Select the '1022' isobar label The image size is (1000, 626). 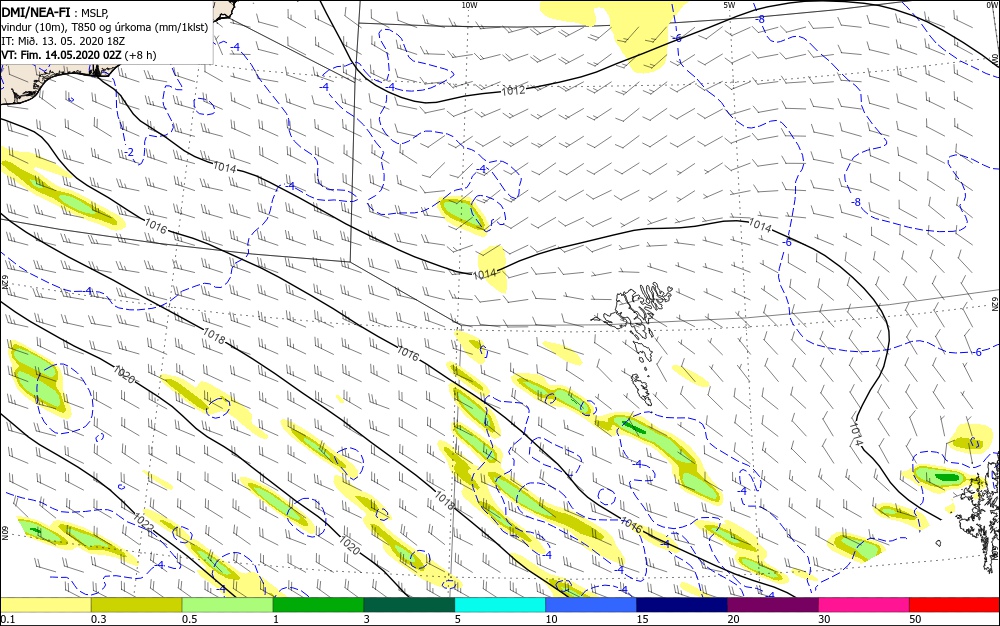point(143,521)
